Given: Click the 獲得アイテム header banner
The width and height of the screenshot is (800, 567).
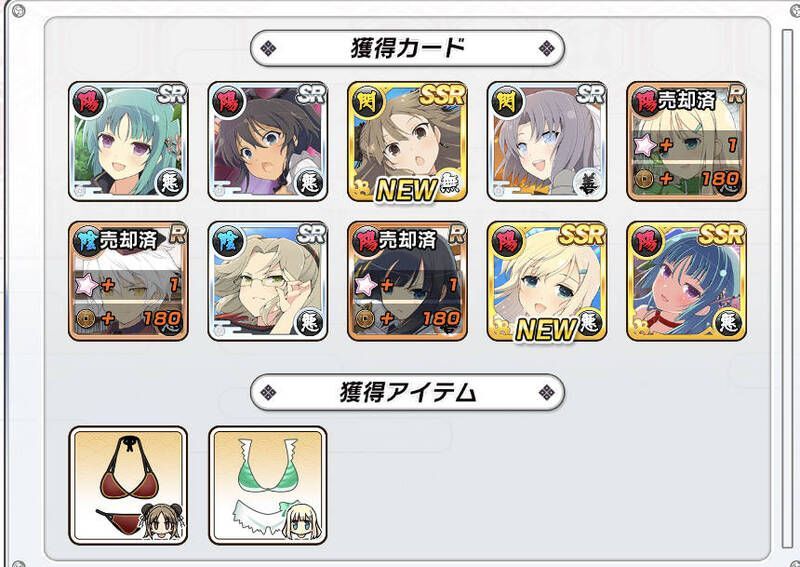Looking at the screenshot, I should pos(407,392).
